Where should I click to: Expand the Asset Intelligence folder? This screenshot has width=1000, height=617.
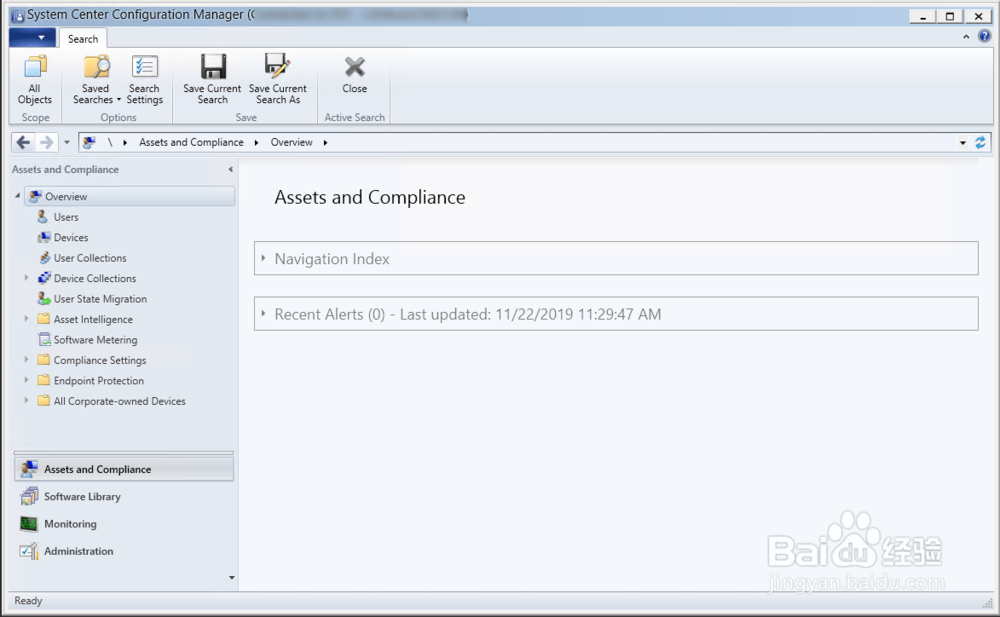click(x=26, y=318)
